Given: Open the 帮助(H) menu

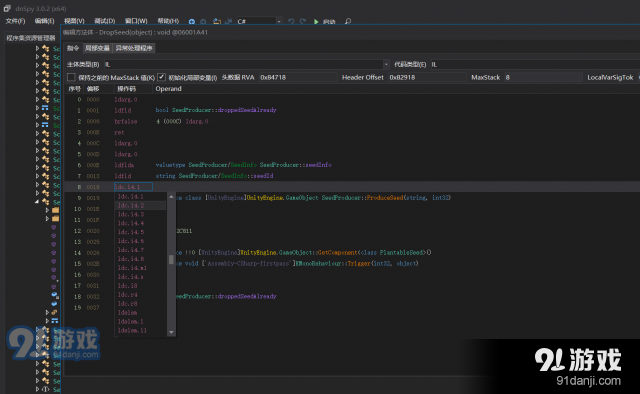Looking at the screenshot, I should tap(168, 21).
